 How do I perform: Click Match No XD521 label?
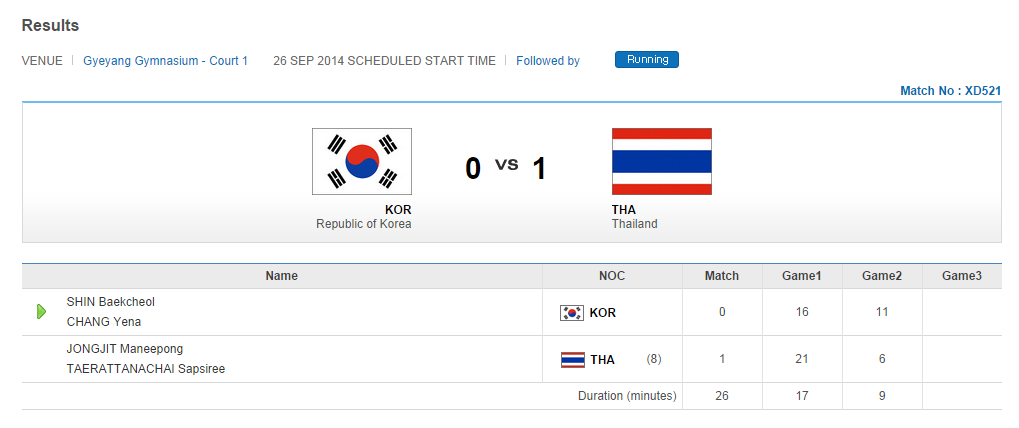[x=950, y=91]
